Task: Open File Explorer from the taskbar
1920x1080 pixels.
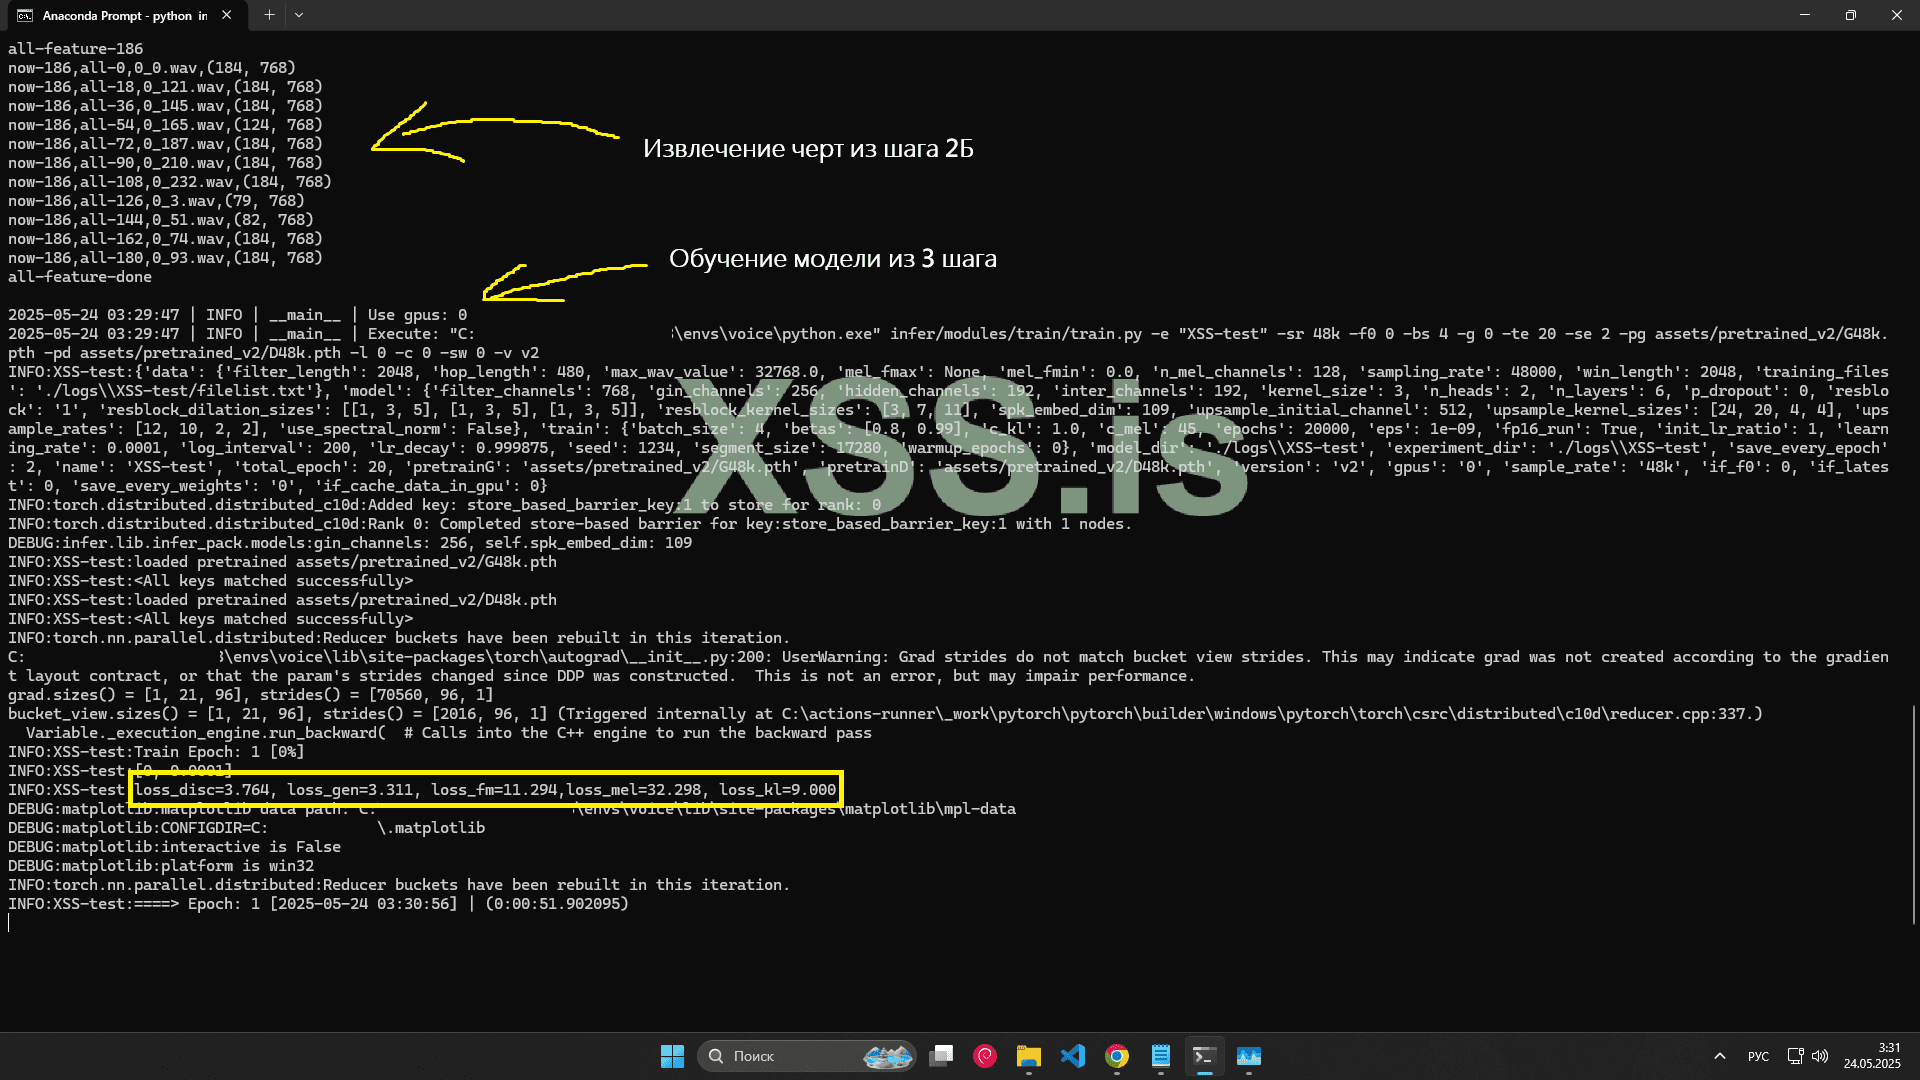Action: 1029,1056
